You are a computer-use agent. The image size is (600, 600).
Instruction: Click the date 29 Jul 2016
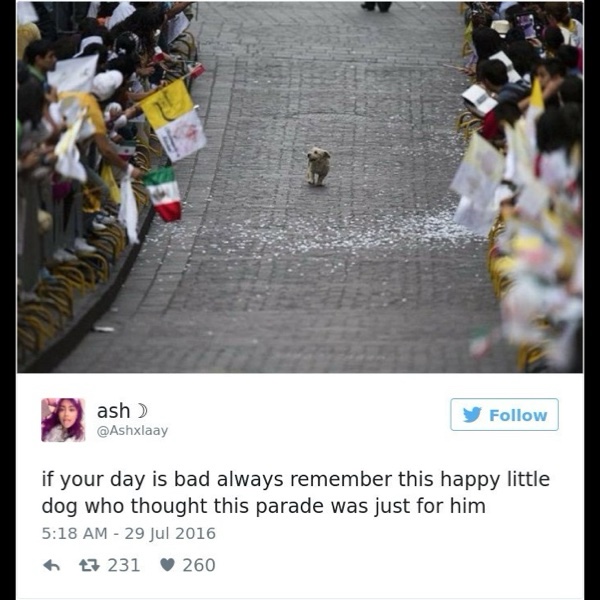[170, 533]
